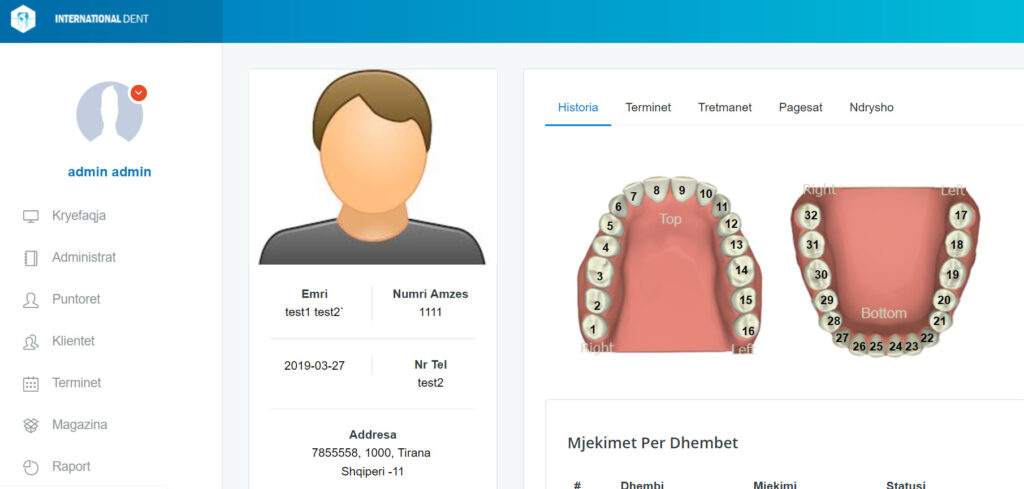Click the Klientet users icon
This screenshot has height=489, width=1024.
[x=31, y=342]
